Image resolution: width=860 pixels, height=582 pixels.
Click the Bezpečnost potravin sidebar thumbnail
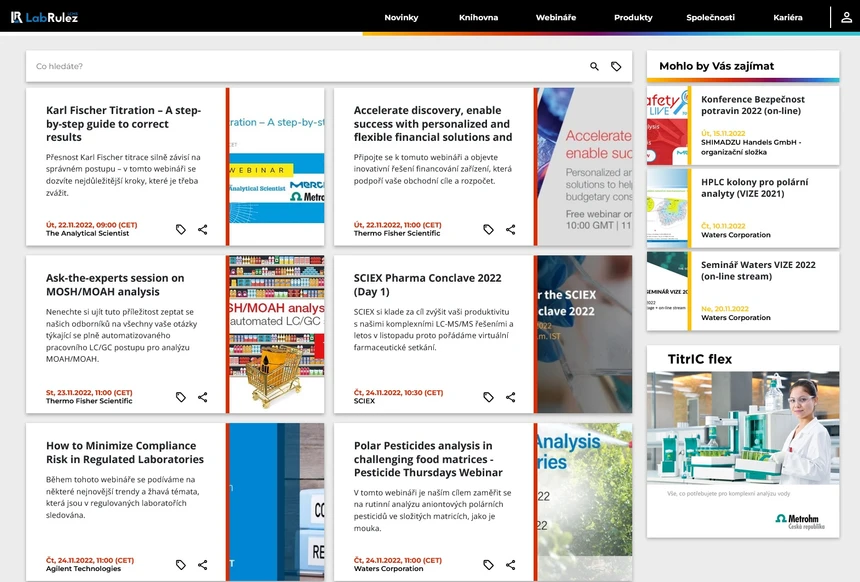click(667, 126)
